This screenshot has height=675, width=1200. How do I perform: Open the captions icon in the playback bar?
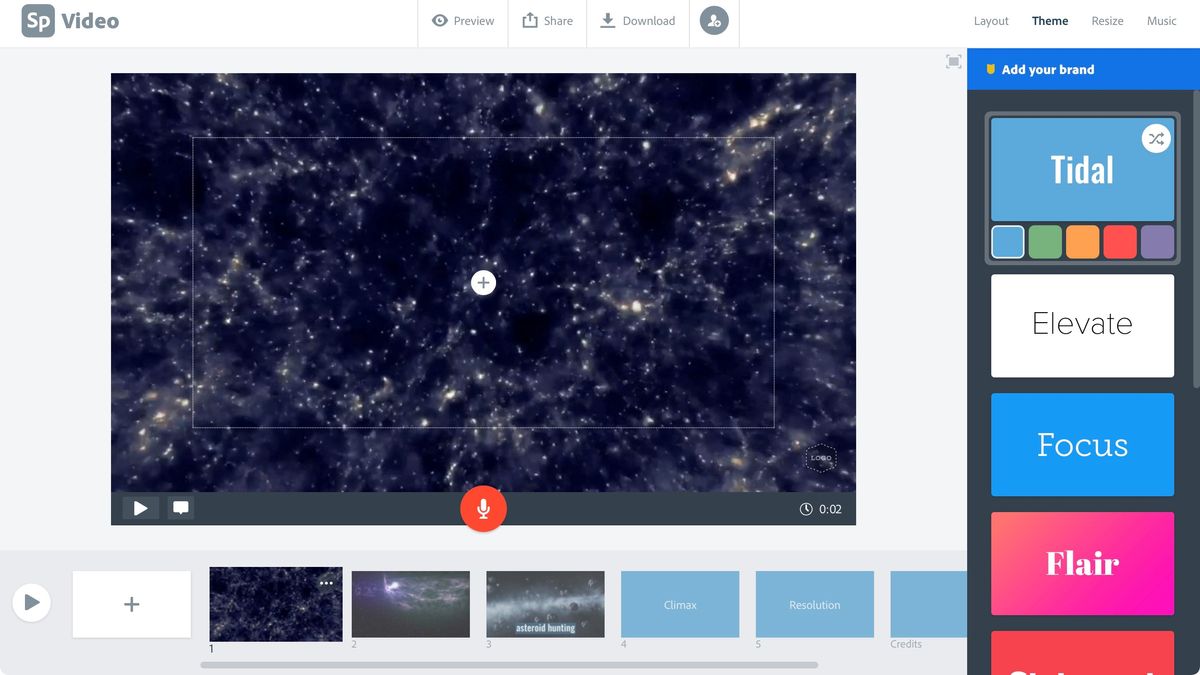coord(180,507)
